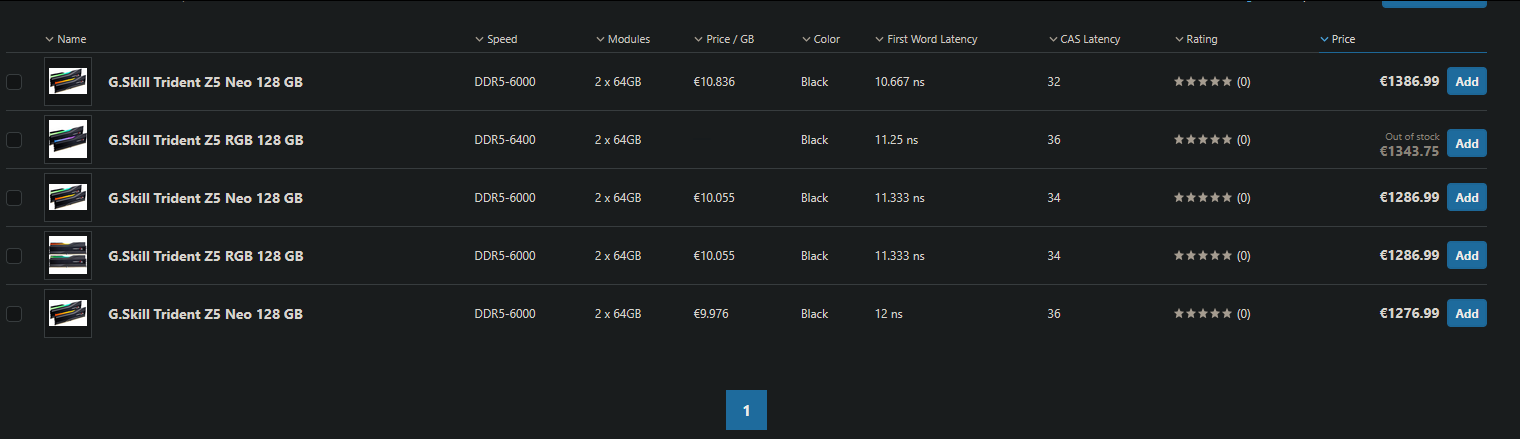Click the €9.976 price per GB value

[x=711, y=314]
